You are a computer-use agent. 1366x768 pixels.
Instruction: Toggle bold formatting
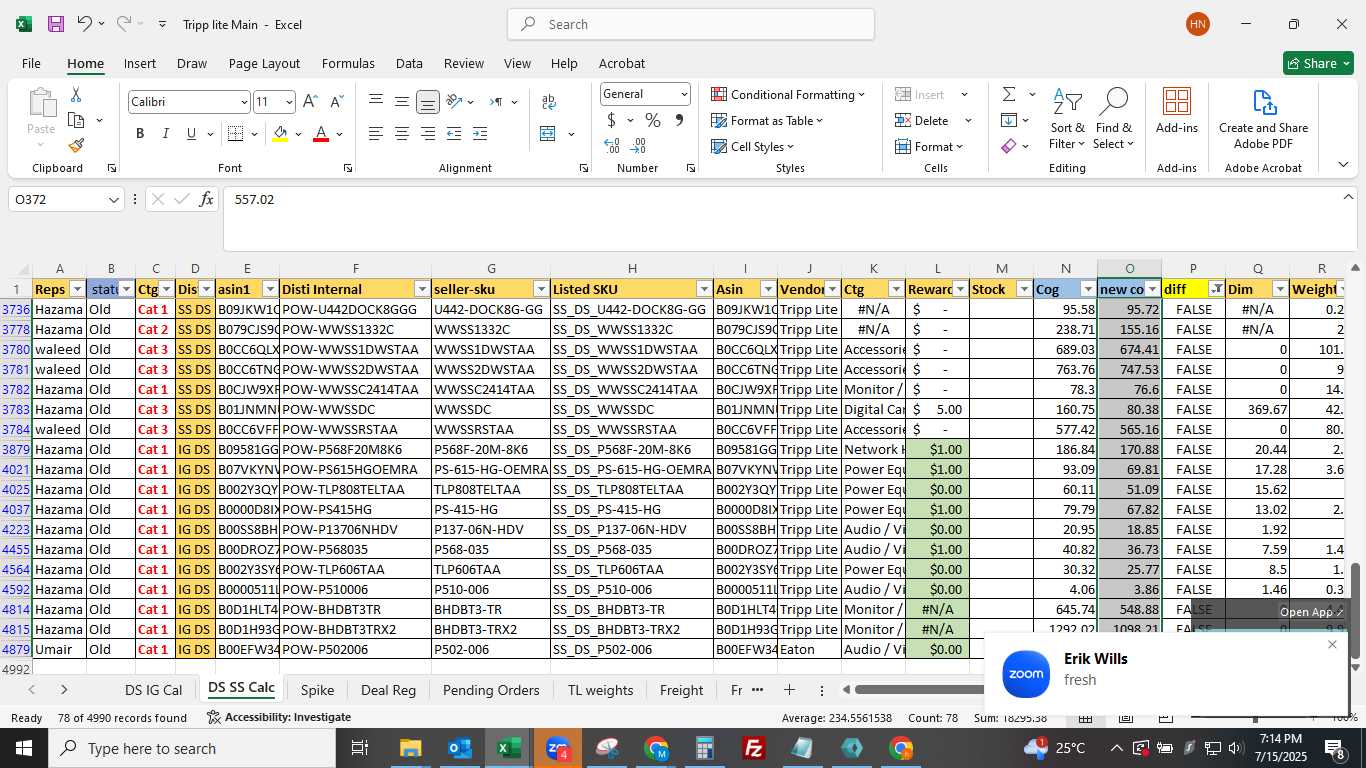coord(140,134)
